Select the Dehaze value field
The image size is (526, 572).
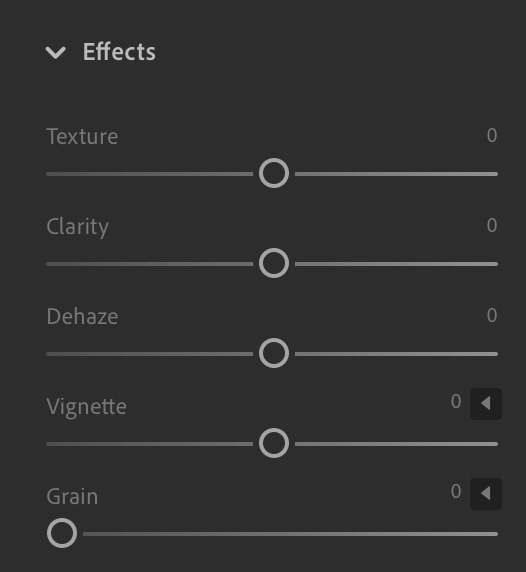tap(492, 315)
